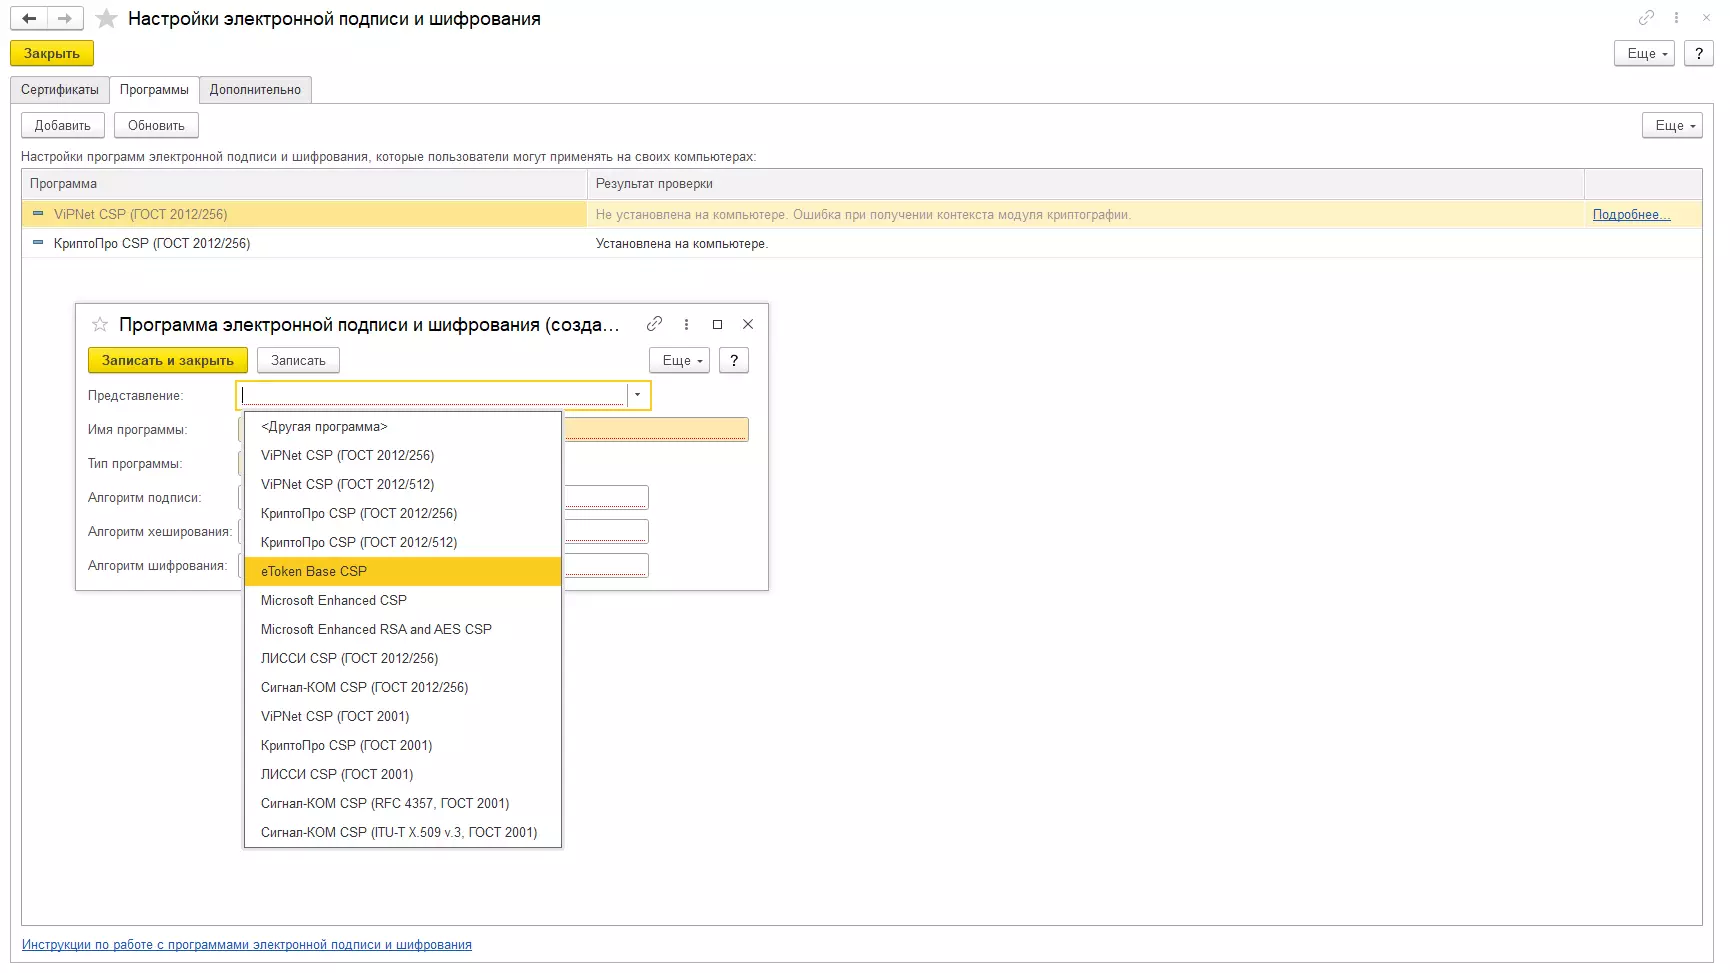Switch to the Дополнительно tab
The width and height of the screenshot is (1730, 973).
coord(255,90)
